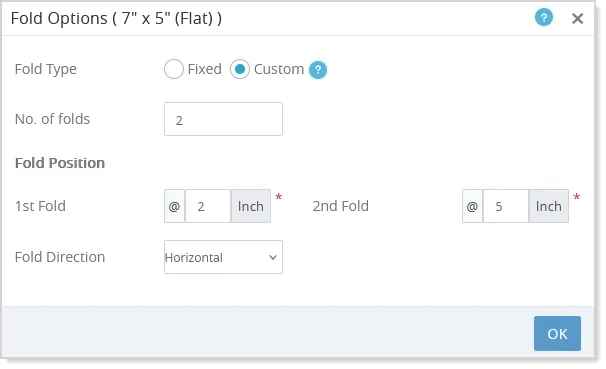606x369 pixels.
Task: Open the Fold Direction dropdown
Action: (223, 257)
